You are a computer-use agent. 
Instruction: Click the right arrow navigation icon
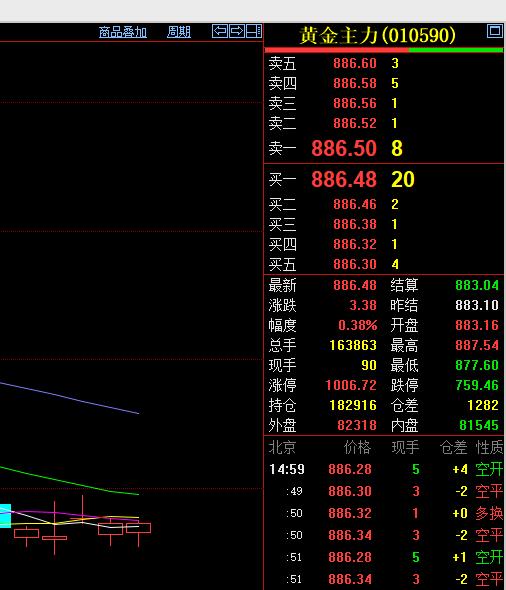pos(237,31)
